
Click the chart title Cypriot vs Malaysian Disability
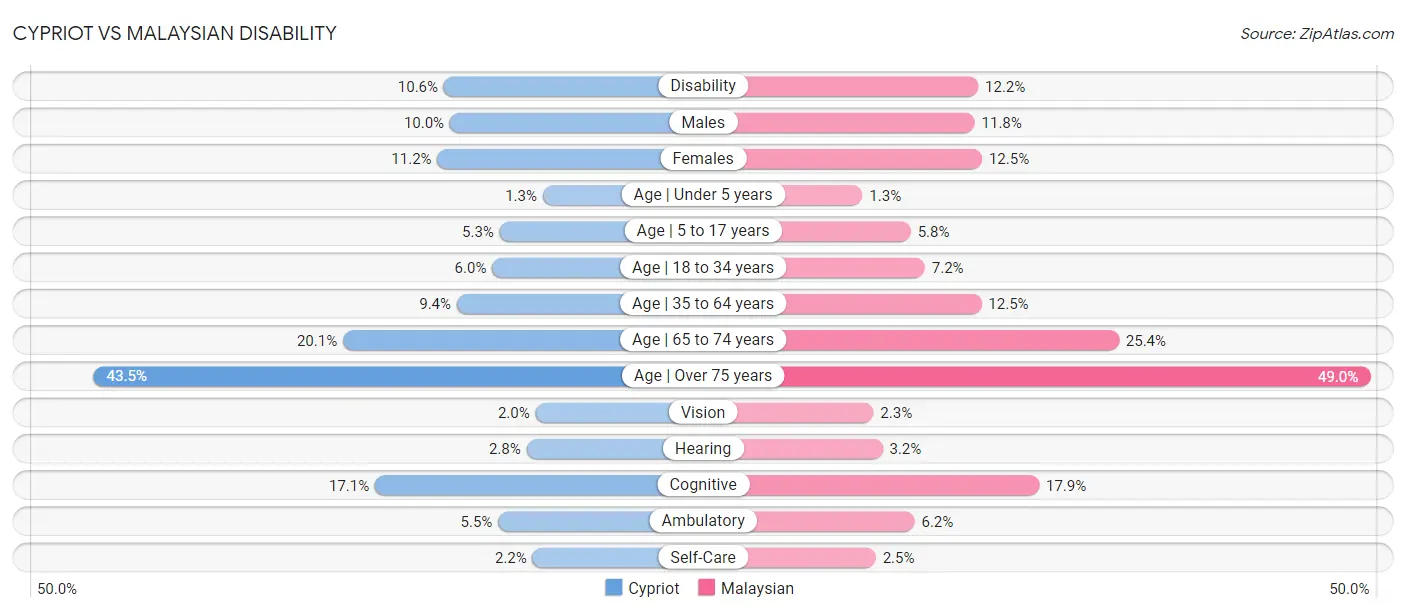[174, 33]
